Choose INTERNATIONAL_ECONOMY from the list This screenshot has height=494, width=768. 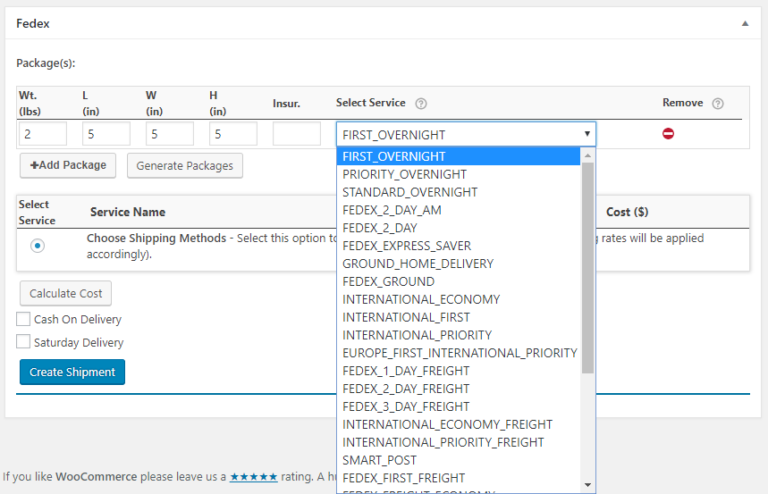(x=458, y=300)
